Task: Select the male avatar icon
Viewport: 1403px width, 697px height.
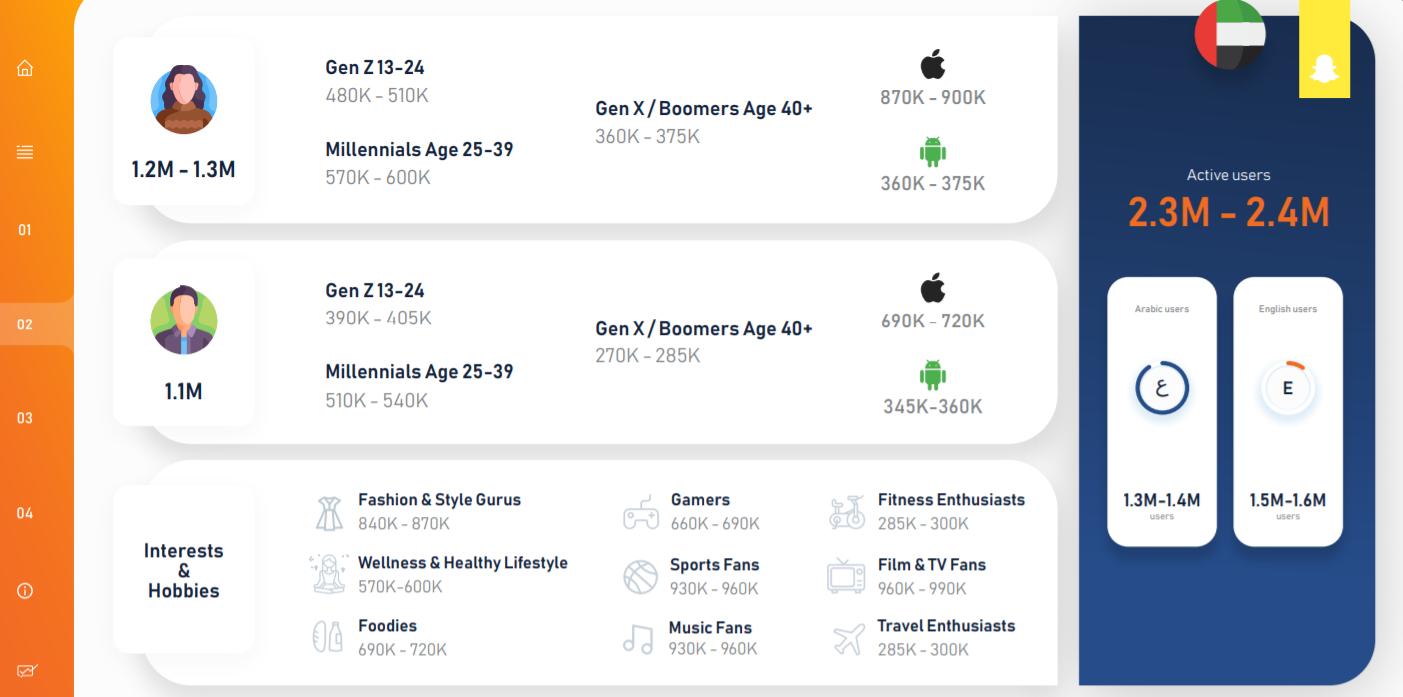Action: pyautogui.click(x=184, y=321)
